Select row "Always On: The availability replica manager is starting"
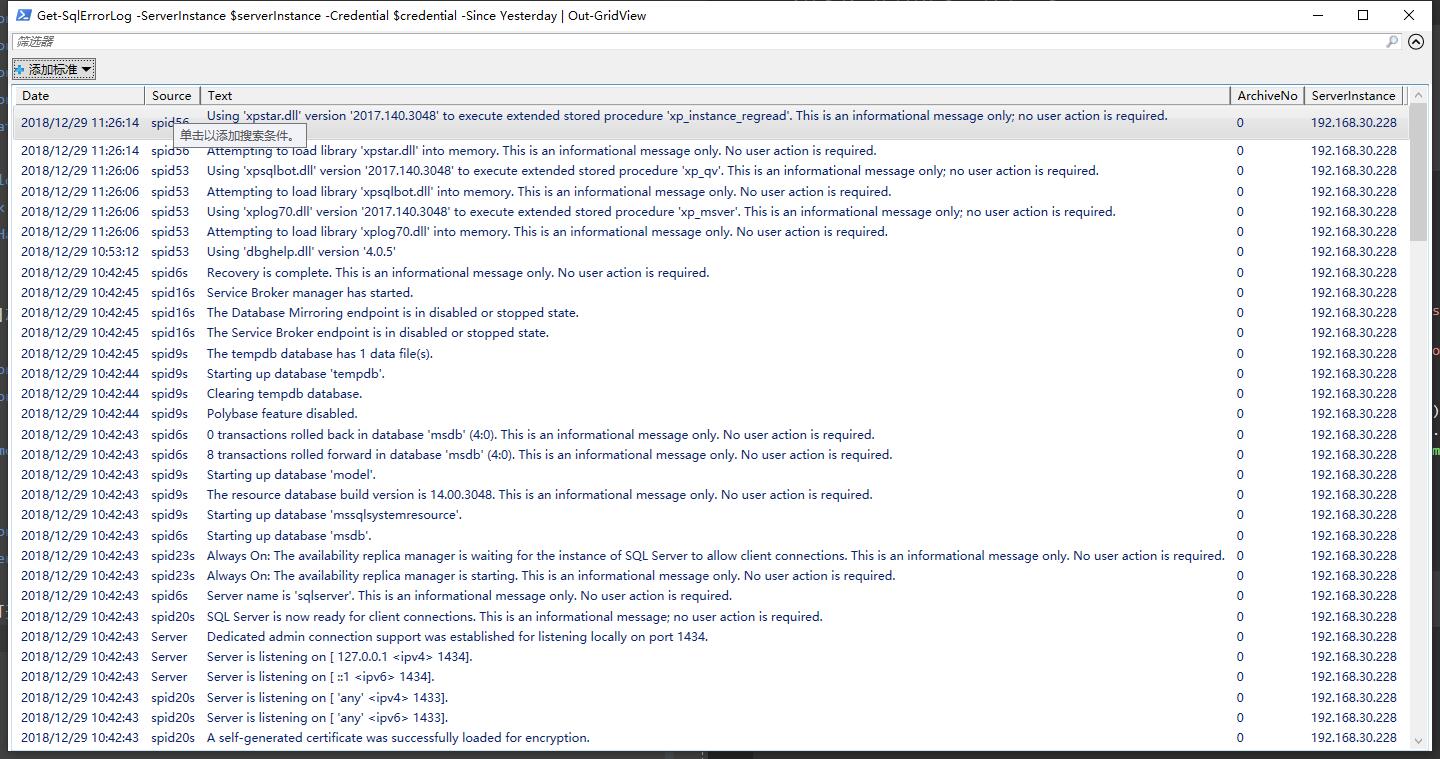The width and height of the screenshot is (1440, 759). 712,576
